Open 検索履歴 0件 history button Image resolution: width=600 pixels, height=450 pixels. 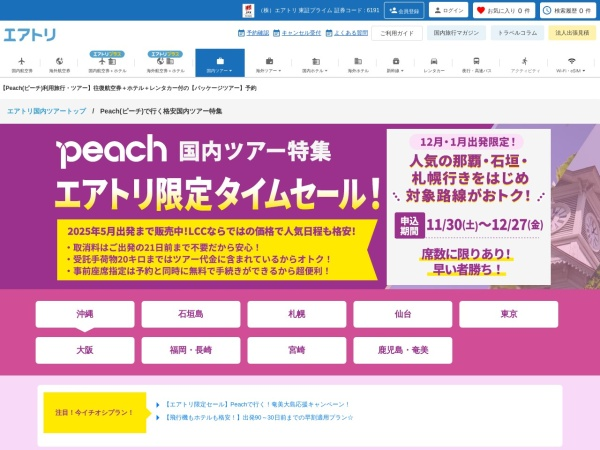tap(568, 10)
